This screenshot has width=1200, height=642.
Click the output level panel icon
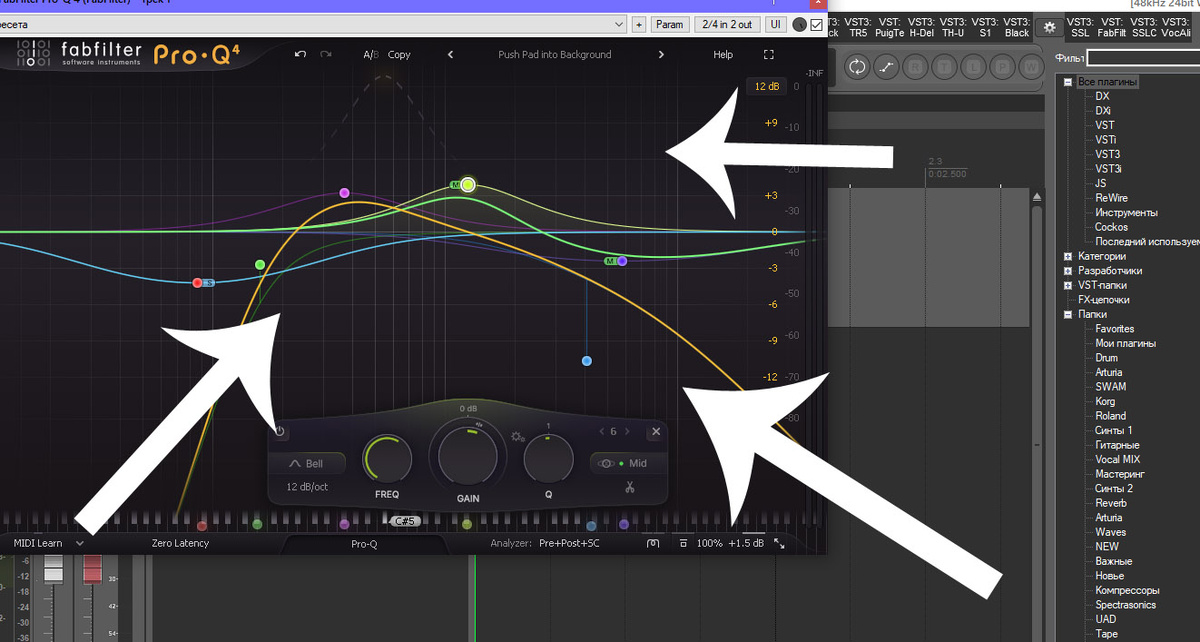click(x=653, y=543)
